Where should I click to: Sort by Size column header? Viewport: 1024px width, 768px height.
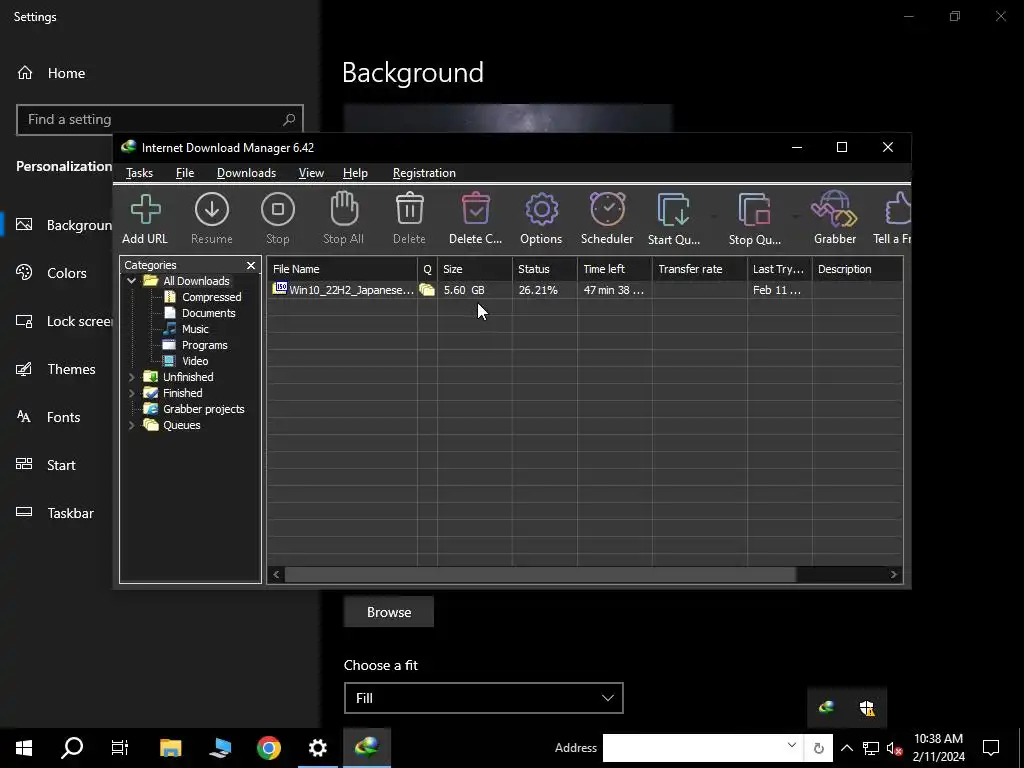click(475, 269)
